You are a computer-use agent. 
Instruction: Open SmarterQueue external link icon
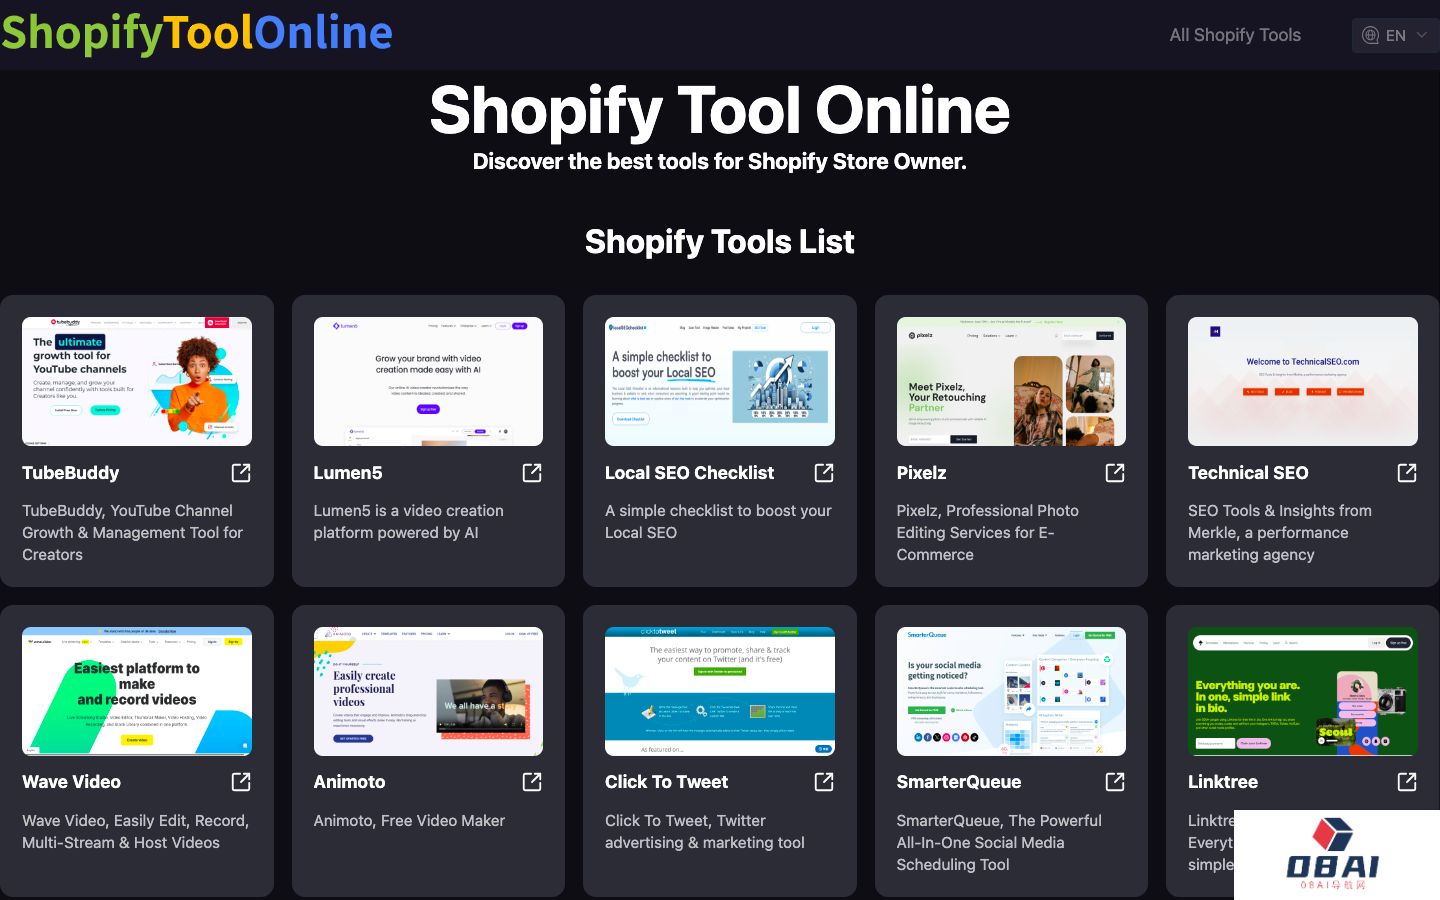coord(1115,781)
